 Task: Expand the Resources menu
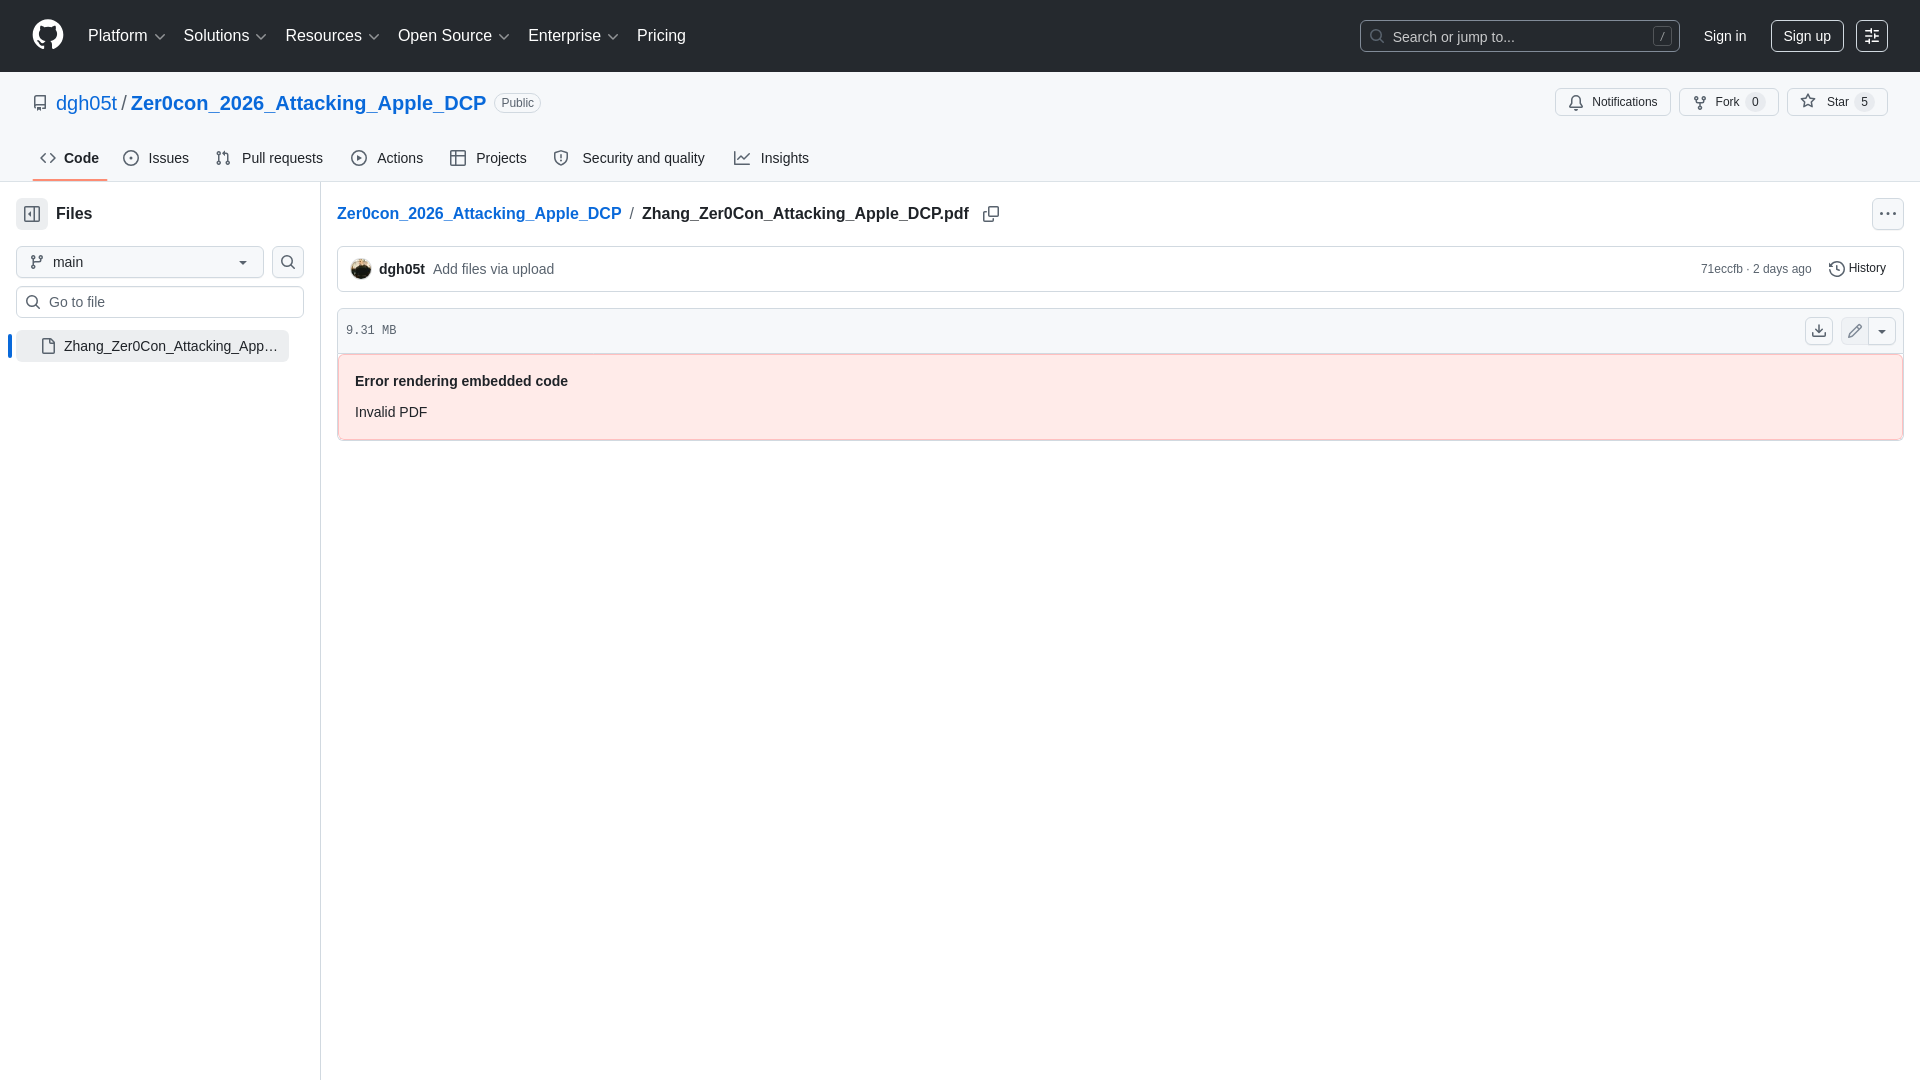332,36
